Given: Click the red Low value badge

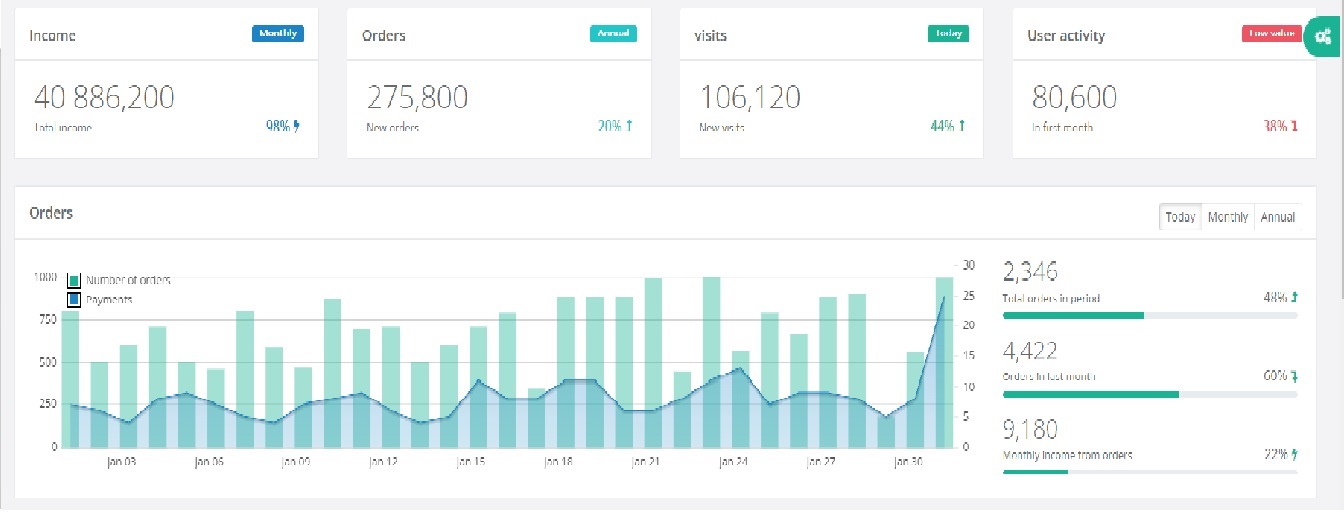Looking at the screenshot, I should tap(1271, 33).
